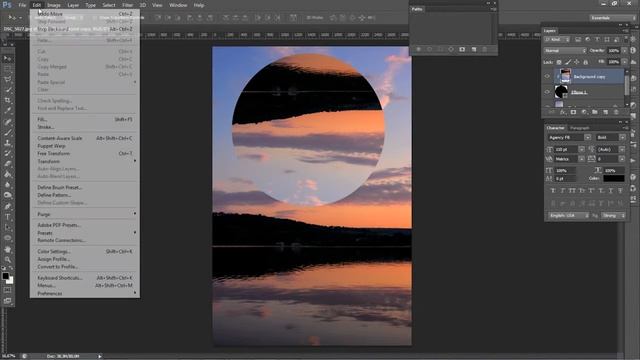
Task: Open Keyboard Shortcuts from Edit menu
Action: 84,278
